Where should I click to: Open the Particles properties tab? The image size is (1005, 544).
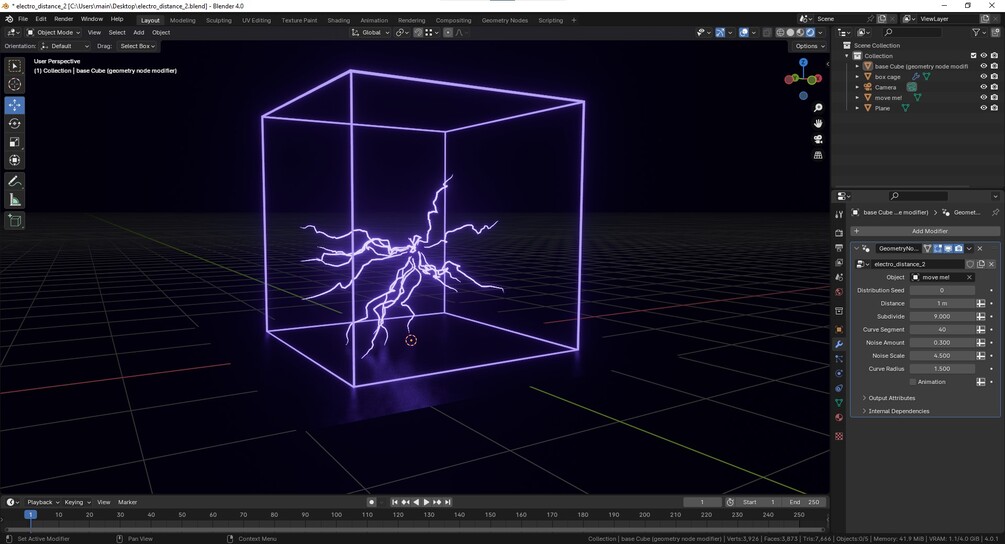[839, 359]
